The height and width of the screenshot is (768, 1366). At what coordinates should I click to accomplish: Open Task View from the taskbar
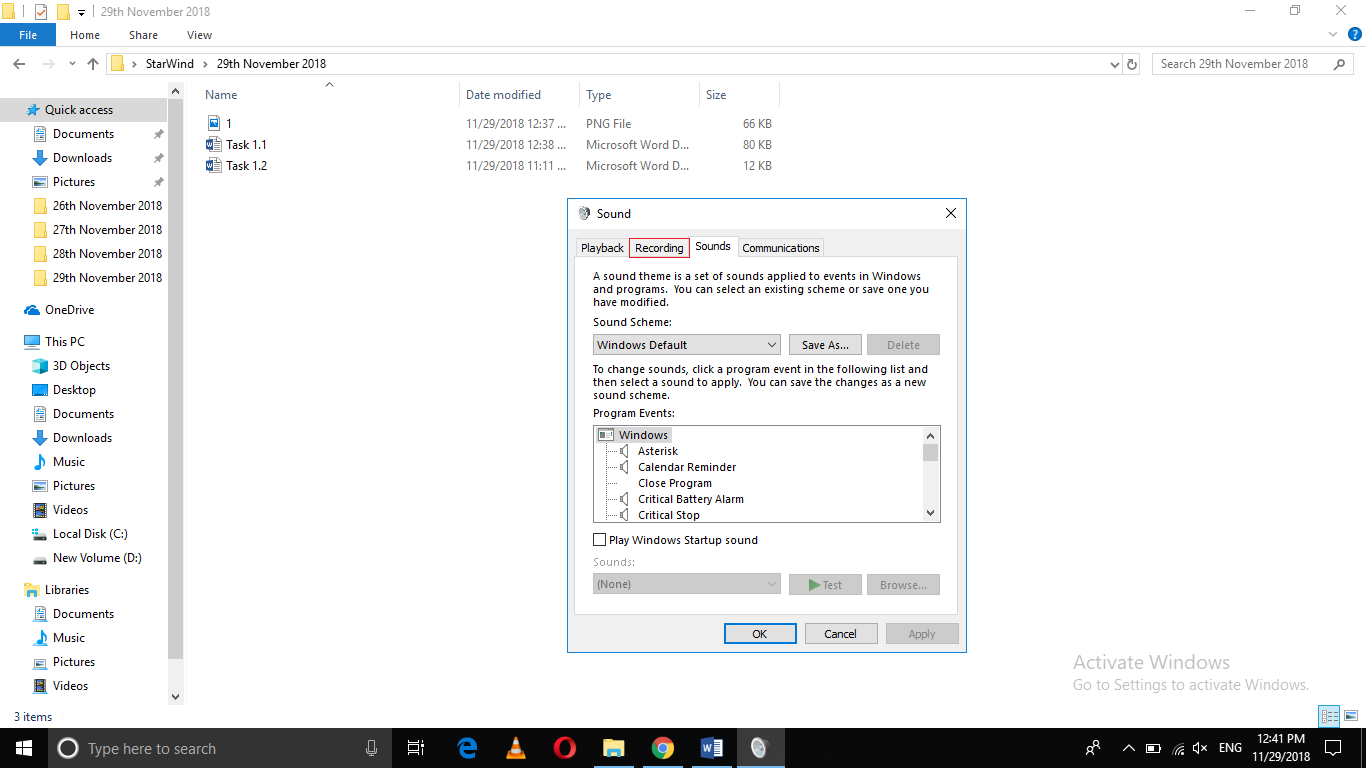pyautogui.click(x=416, y=747)
